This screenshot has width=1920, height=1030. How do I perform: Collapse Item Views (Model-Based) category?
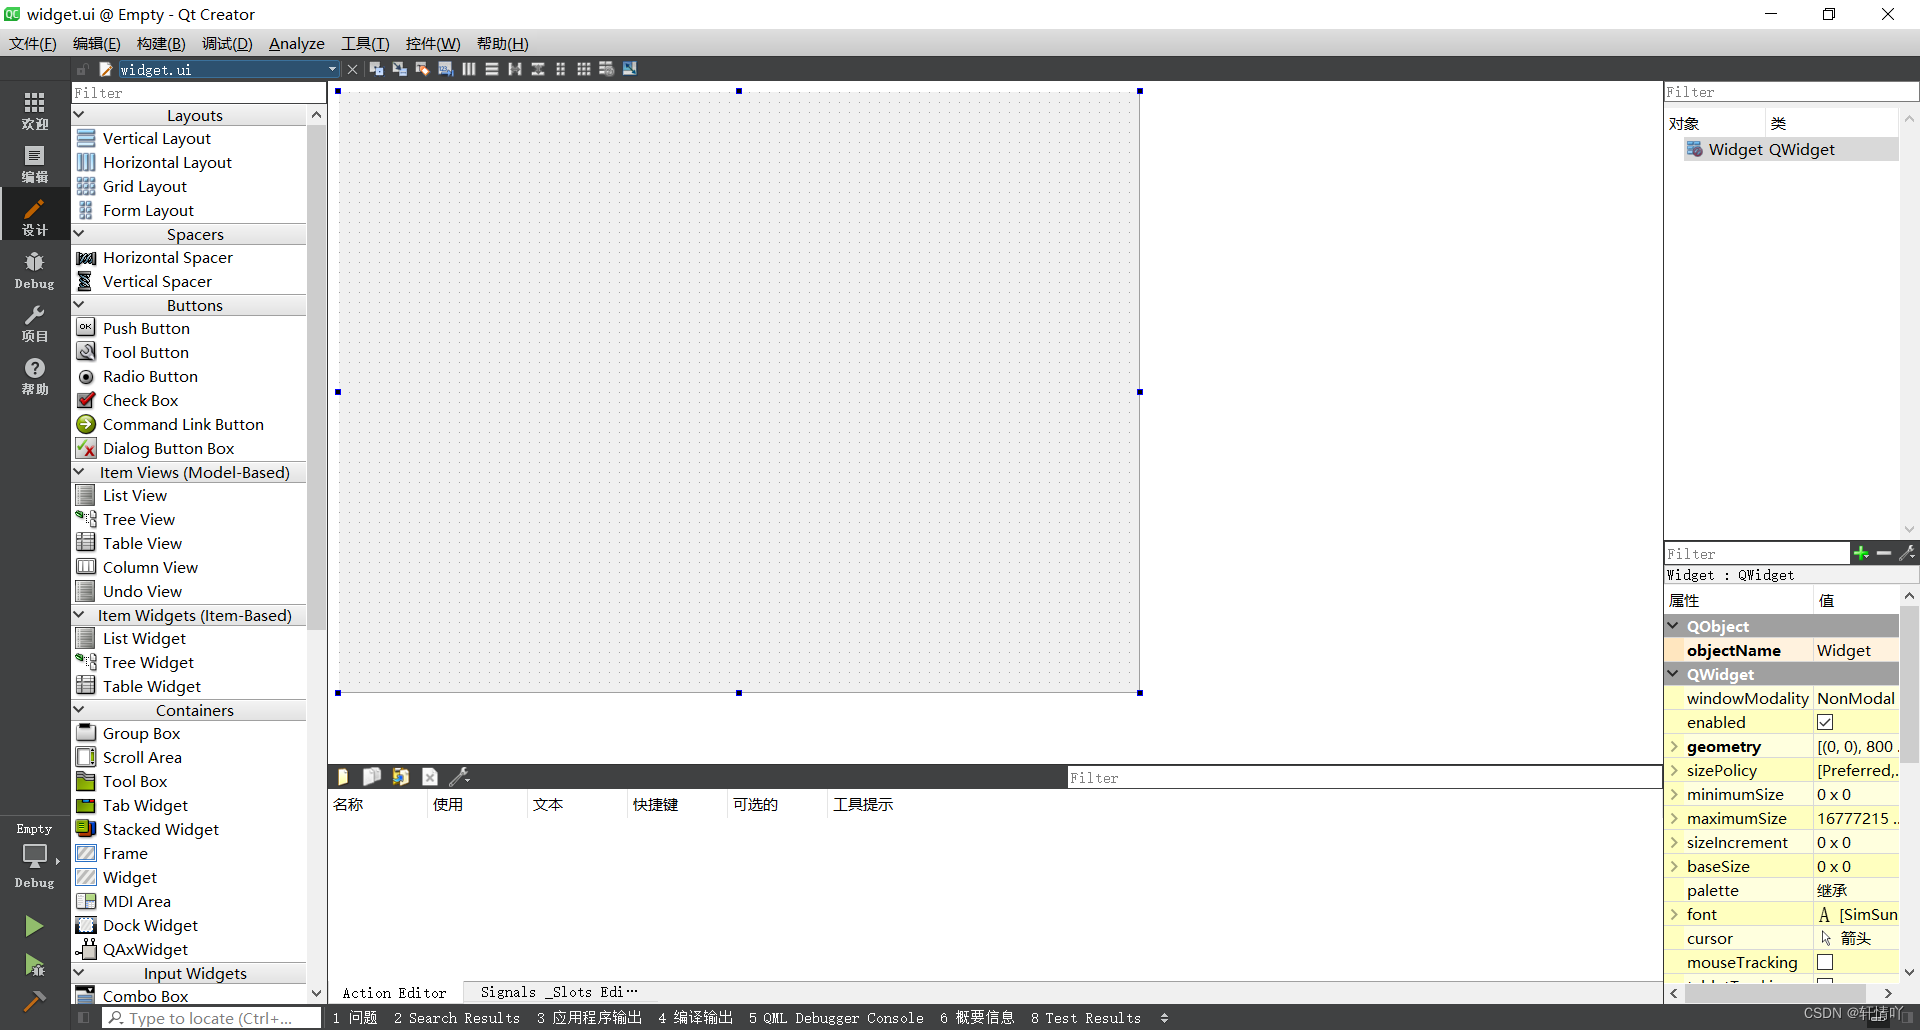[79, 472]
